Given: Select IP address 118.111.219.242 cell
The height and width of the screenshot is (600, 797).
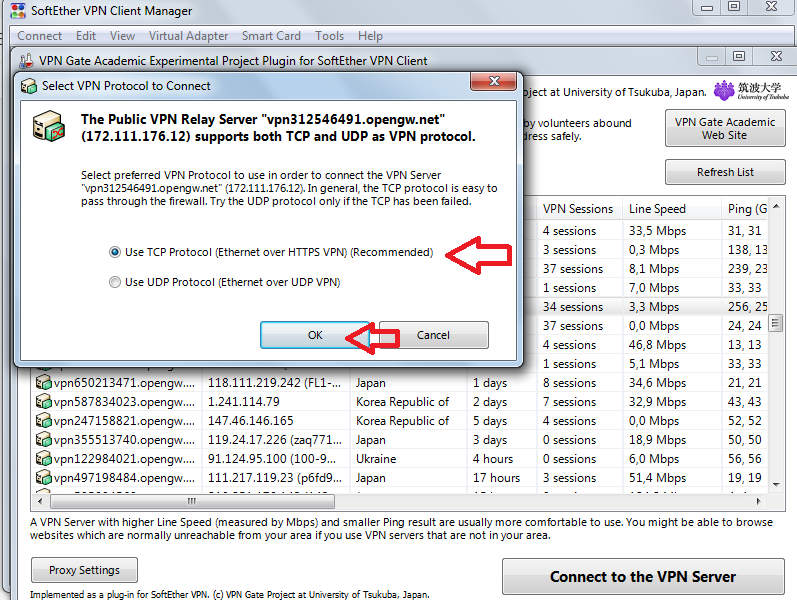Looking at the screenshot, I should (x=274, y=383).
